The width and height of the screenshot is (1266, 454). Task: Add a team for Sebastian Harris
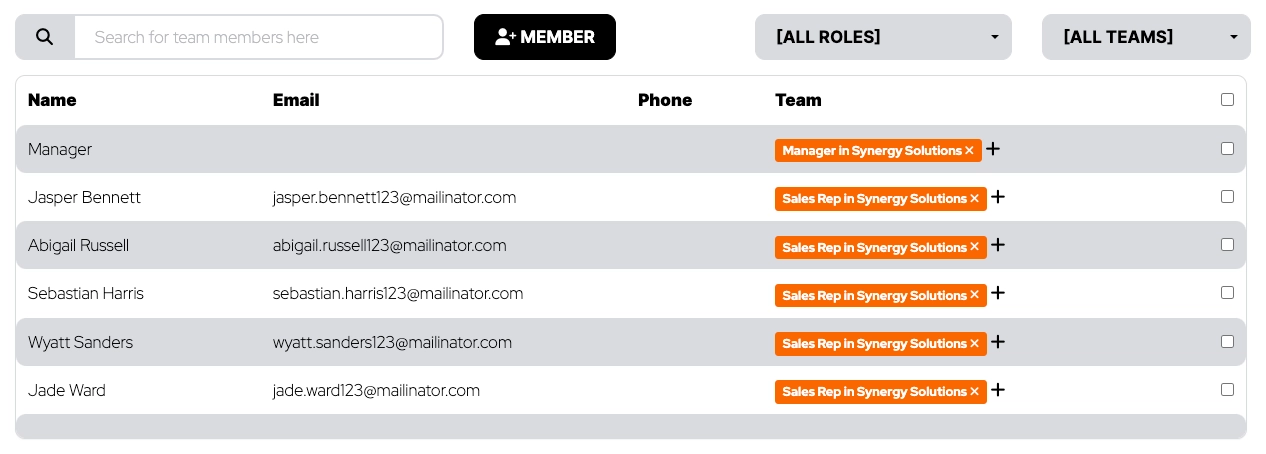click(998, 293)
